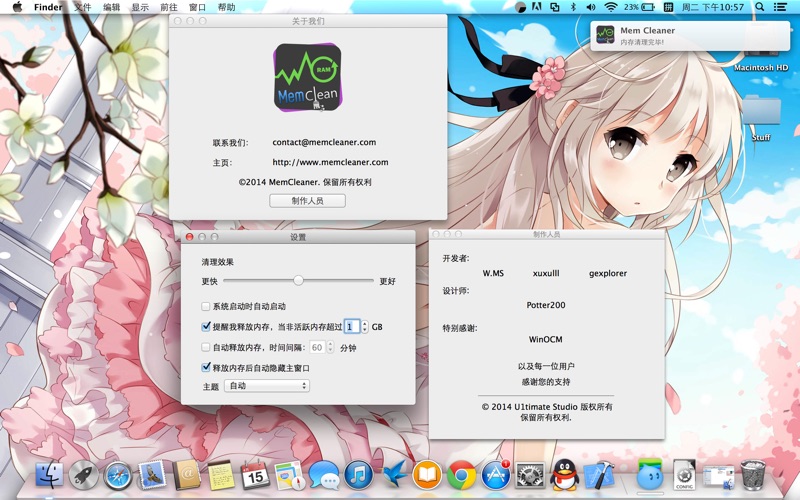The height and width of the screenshot is (500, 800).
Task: Open Contacts address book in Dock
Action: pos(186,476)
